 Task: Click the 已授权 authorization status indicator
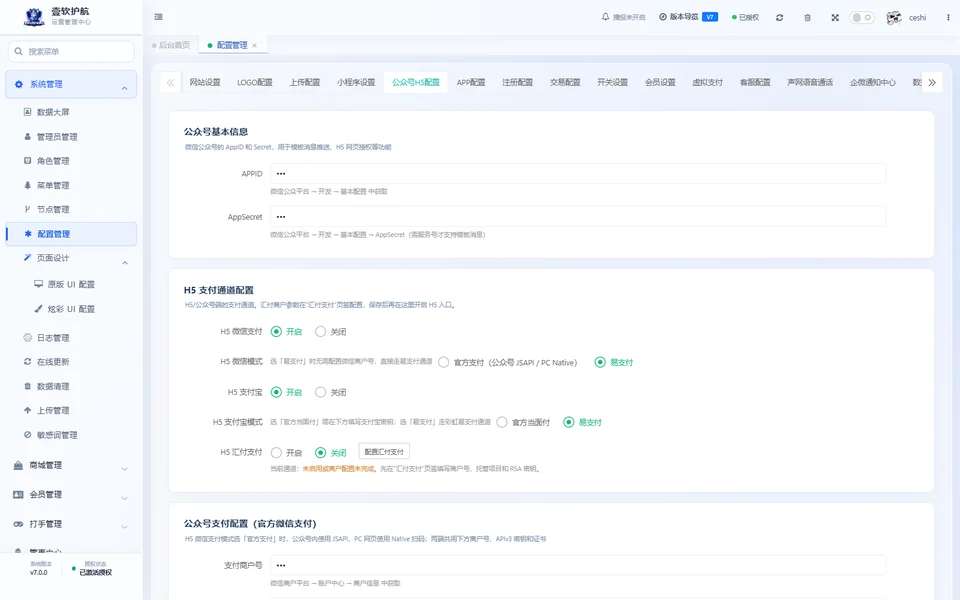point(745,17)
